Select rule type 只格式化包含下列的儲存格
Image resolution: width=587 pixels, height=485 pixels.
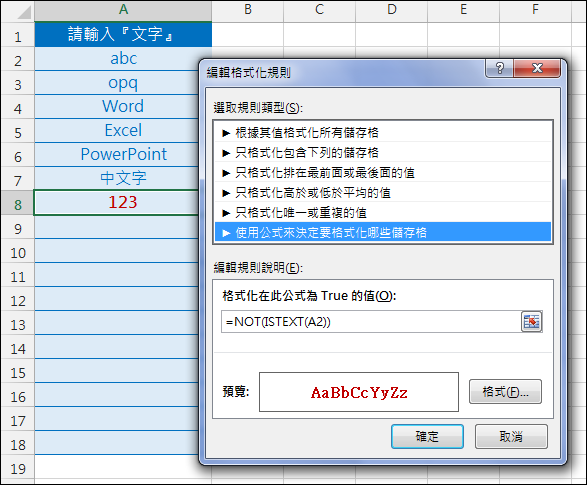[x=383, y=153]
